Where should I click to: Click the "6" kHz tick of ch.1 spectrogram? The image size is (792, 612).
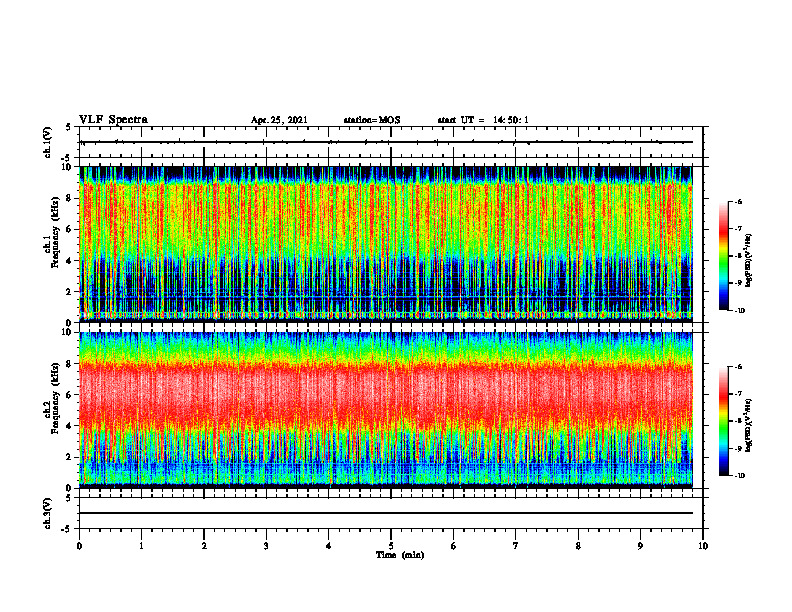(69, 230)
